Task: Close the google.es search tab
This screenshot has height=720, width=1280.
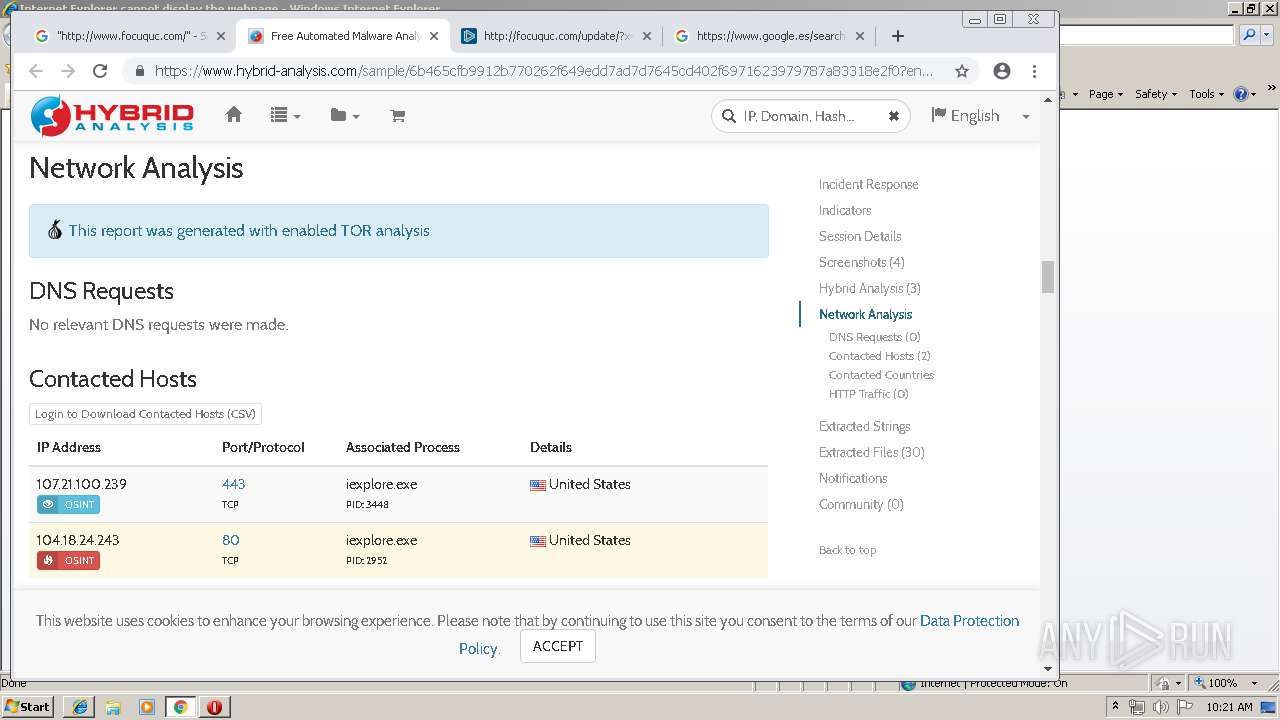Action: [x=859, y=36]
